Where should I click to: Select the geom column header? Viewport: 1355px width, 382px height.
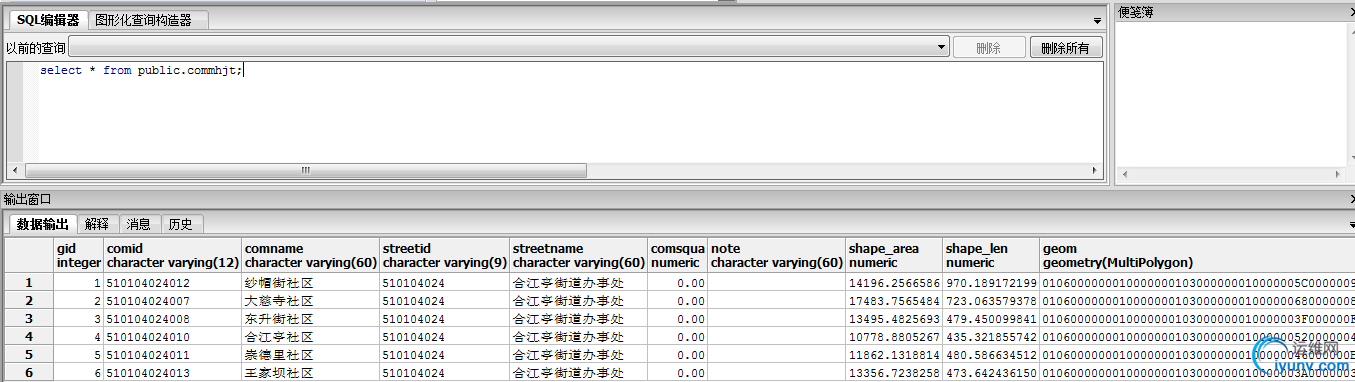coord(1196,255)
